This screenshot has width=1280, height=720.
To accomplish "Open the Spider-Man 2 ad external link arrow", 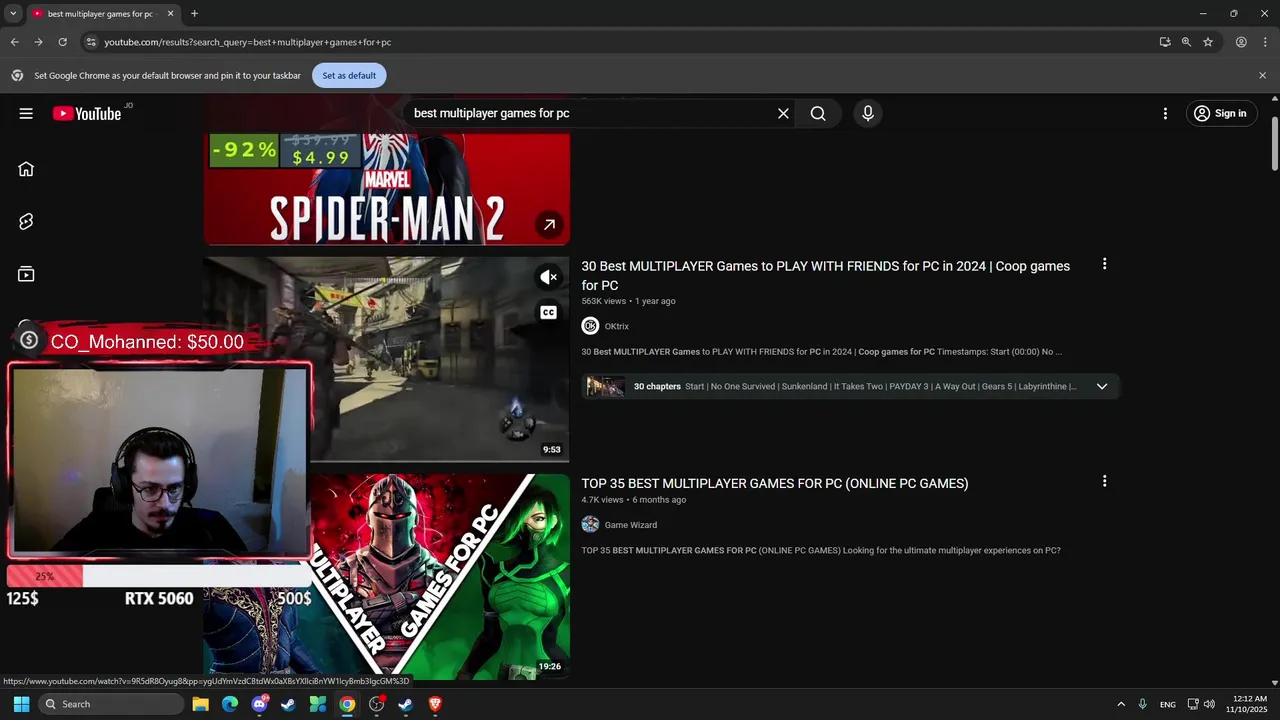I will 549,225.
